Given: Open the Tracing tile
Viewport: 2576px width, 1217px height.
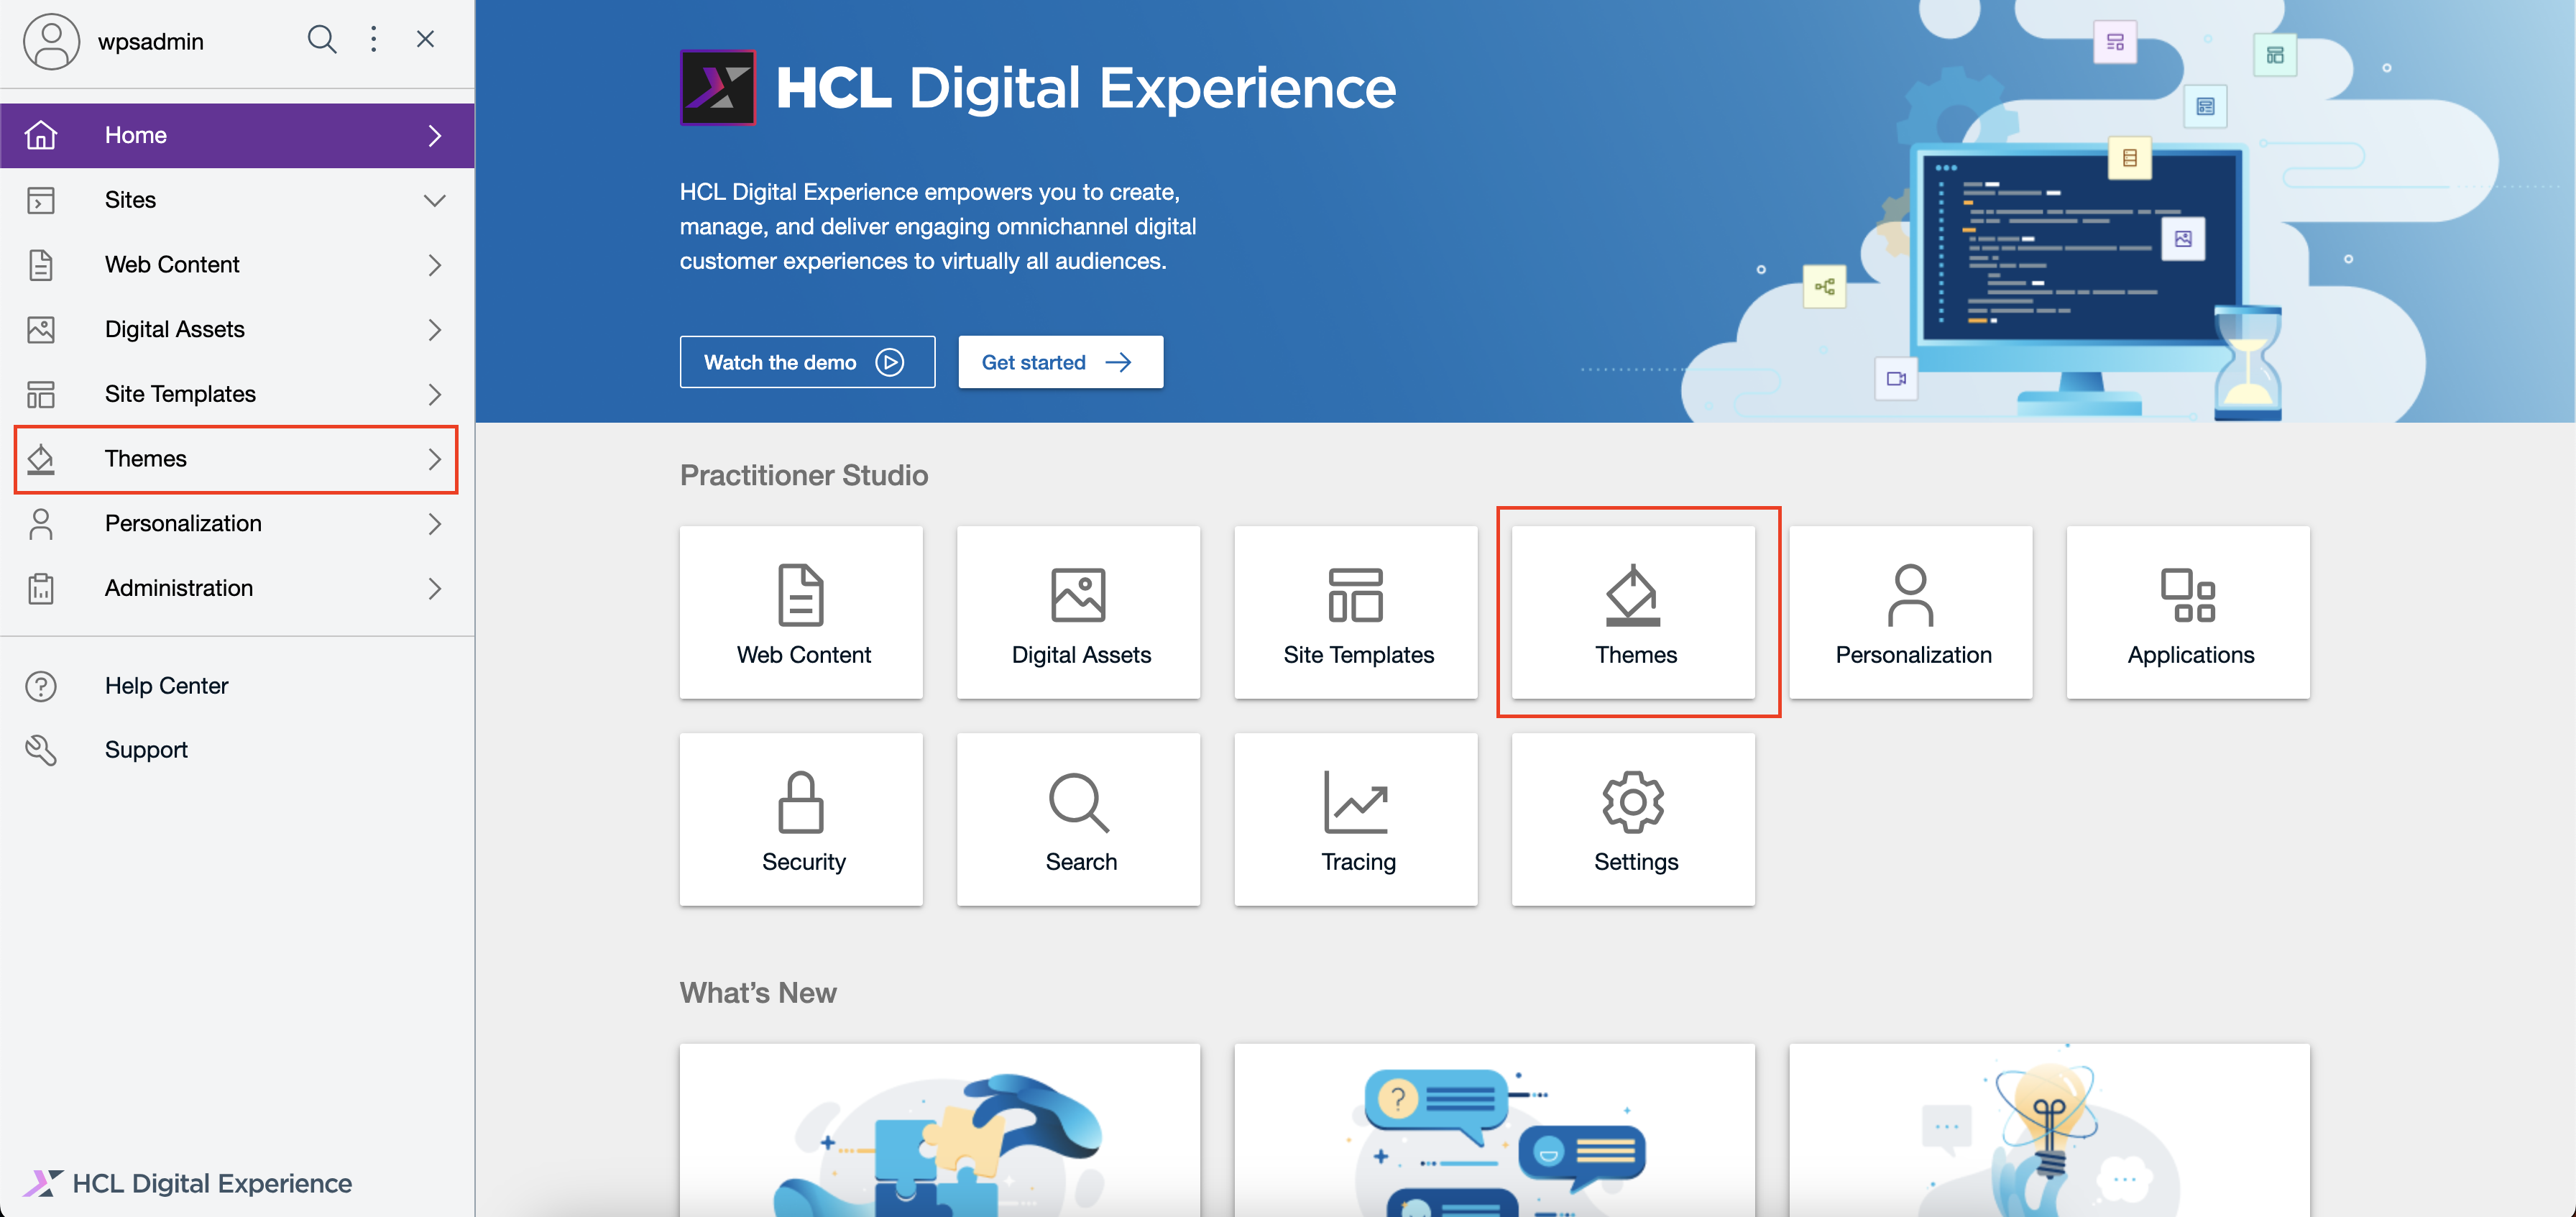Looking at the screenshot, I should pyautogui.click(x=1355, y=819).
